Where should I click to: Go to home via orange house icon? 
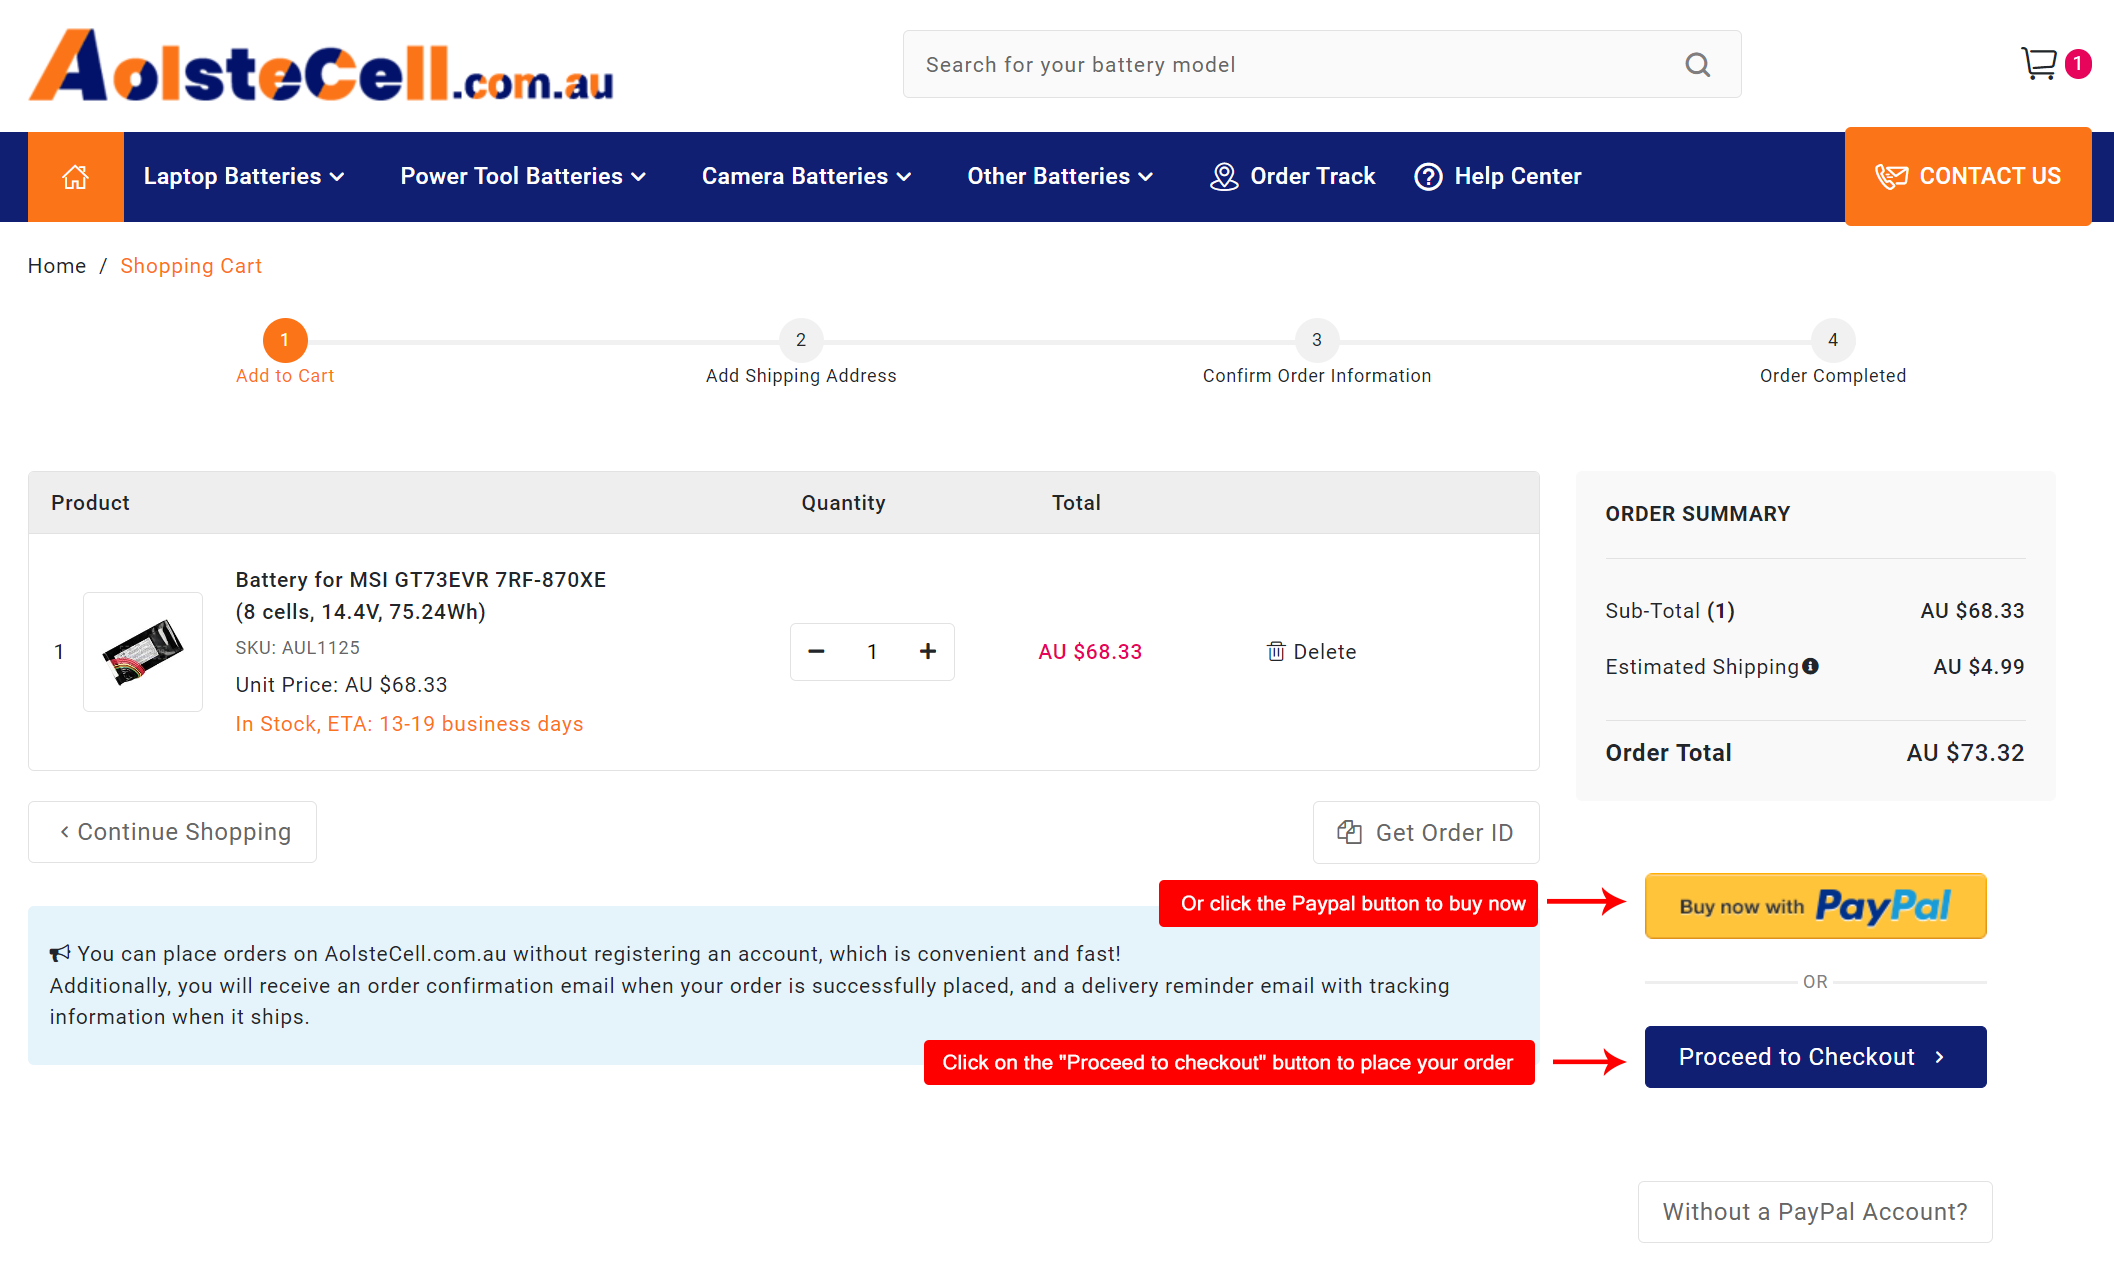(76, 177)
